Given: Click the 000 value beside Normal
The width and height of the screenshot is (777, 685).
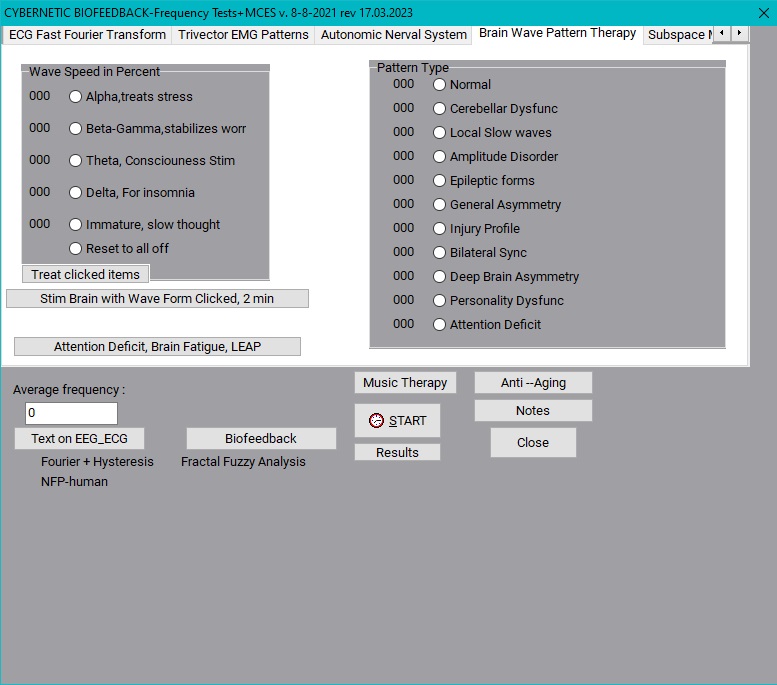Looking at the screenshot, I should [403, 84].
